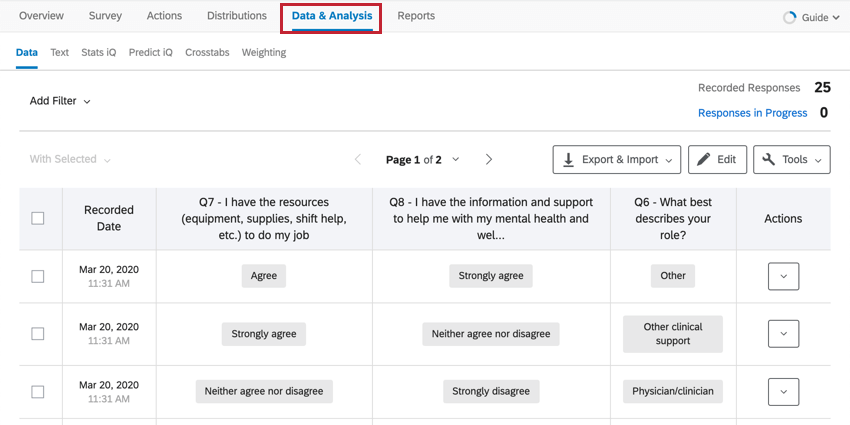Click the Guide spinner icon
The image size is (850, 425).
(790, 17)
